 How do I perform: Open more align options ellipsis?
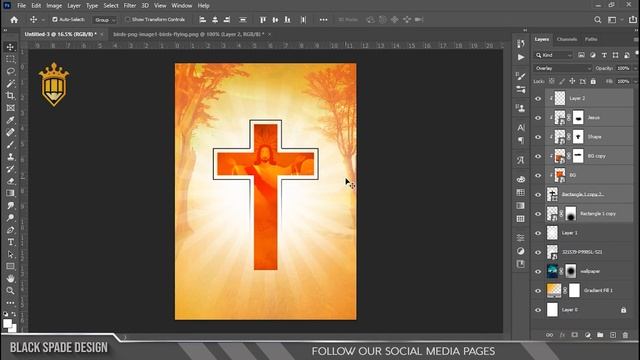click(323, 20)
